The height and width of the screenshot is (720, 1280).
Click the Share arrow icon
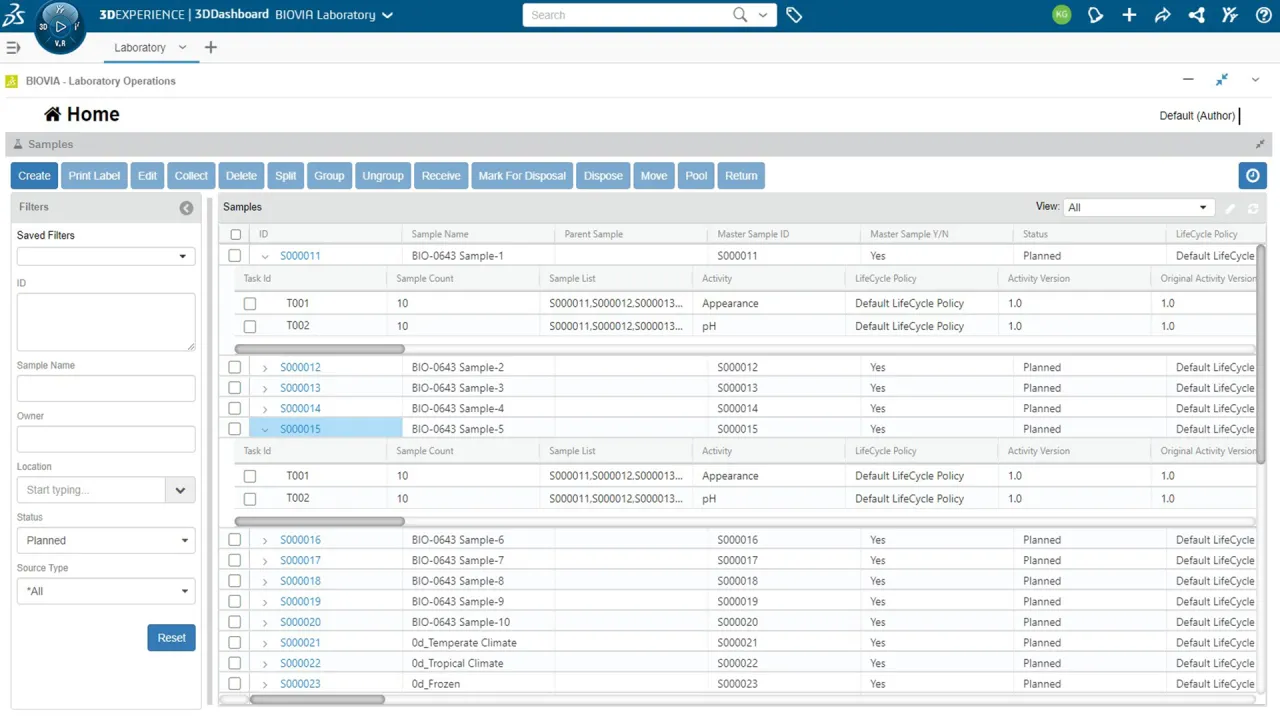coord(1162,15)
